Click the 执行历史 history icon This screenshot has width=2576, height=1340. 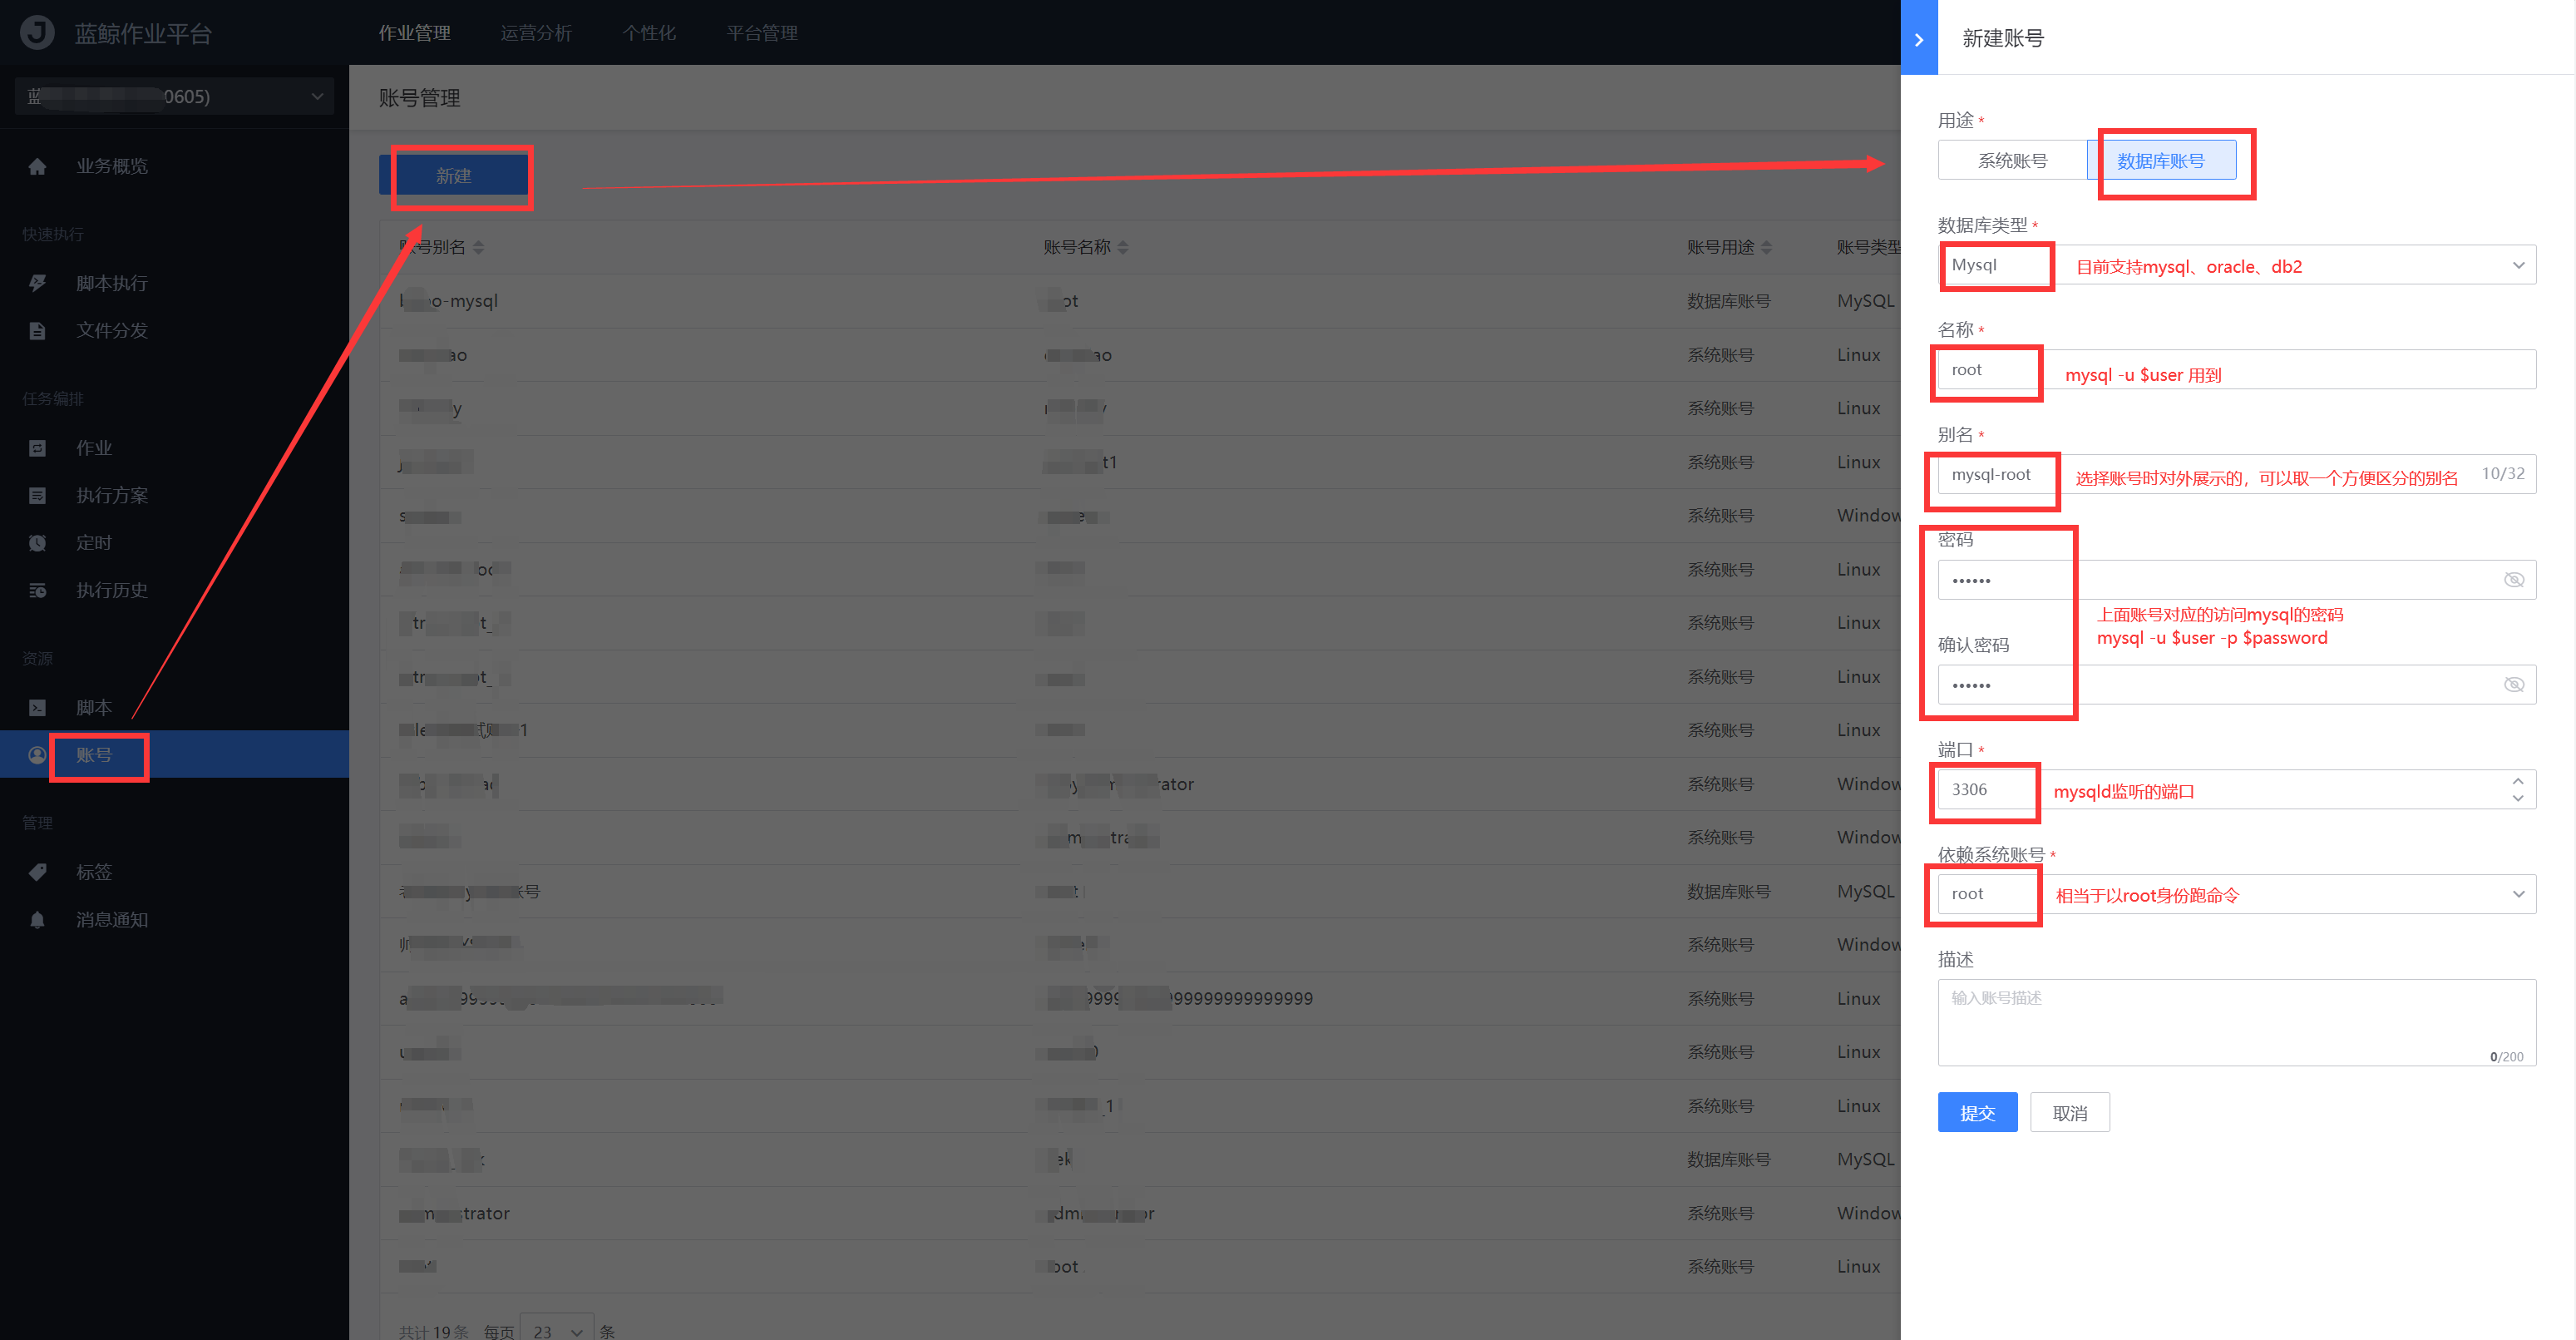[x=37, y=590]
